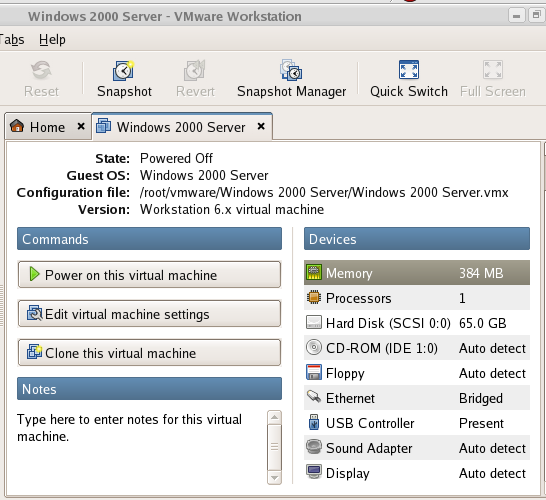Select the Processors device icon
This screenshot has width=546, height=500.
(x=314, y=297)
